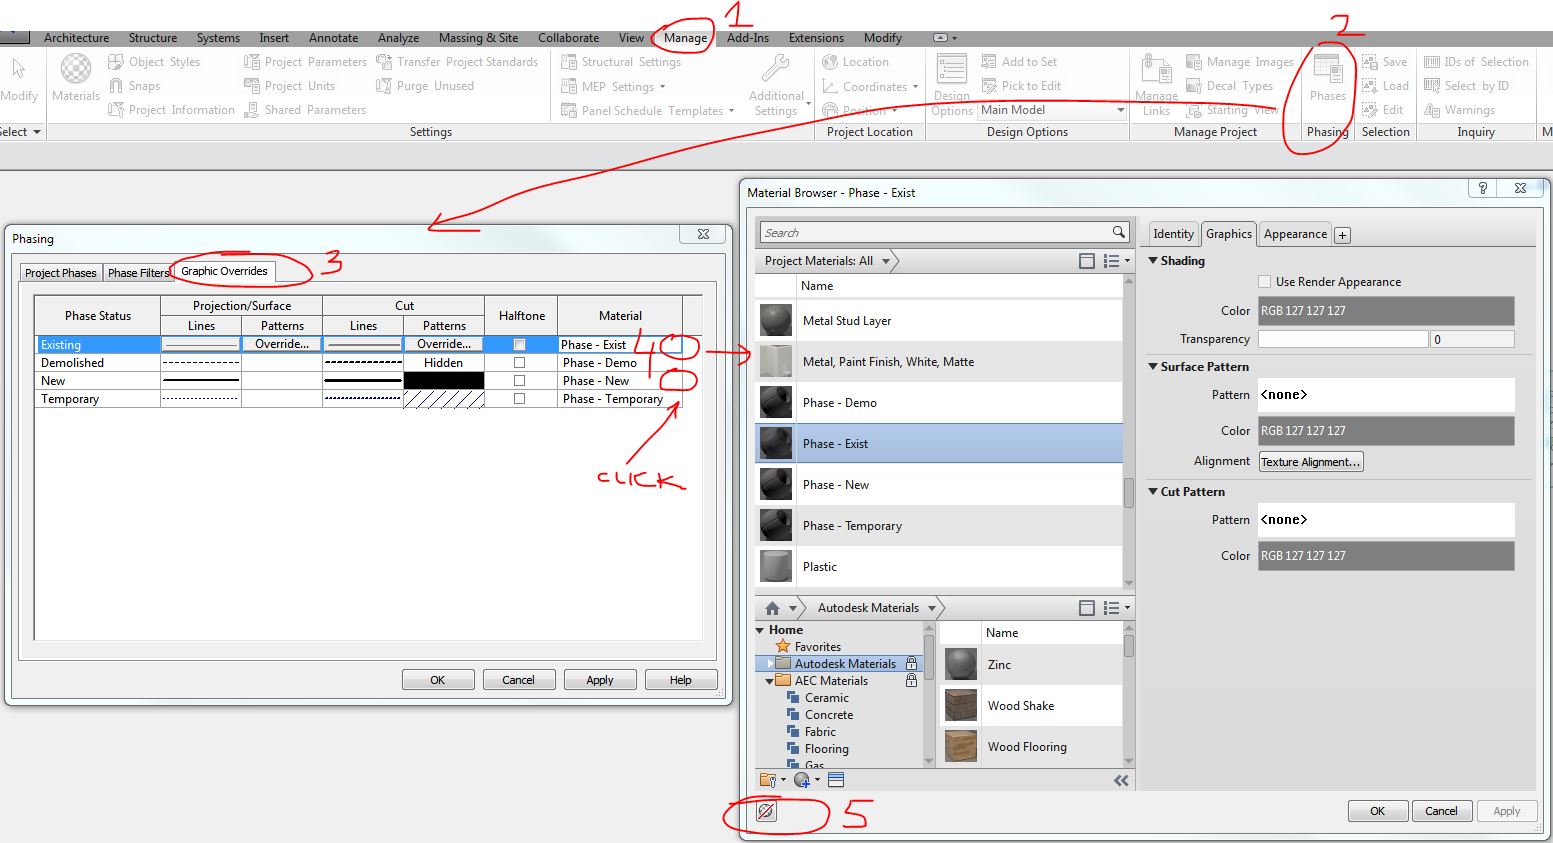Image resolution: width=1553 pixels, height=843 pixels.
Task: Open Design Options
Action: pyautogui.click(x=952, y=85)
